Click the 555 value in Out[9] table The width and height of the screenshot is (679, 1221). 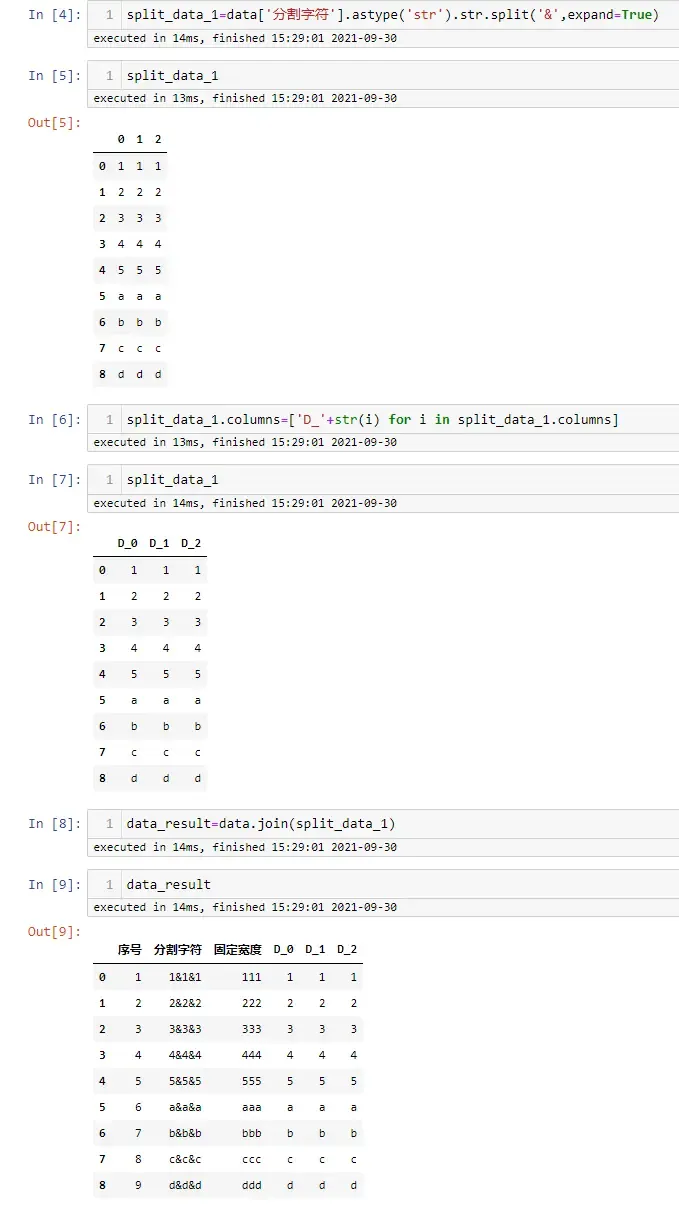coord(251,1081)
